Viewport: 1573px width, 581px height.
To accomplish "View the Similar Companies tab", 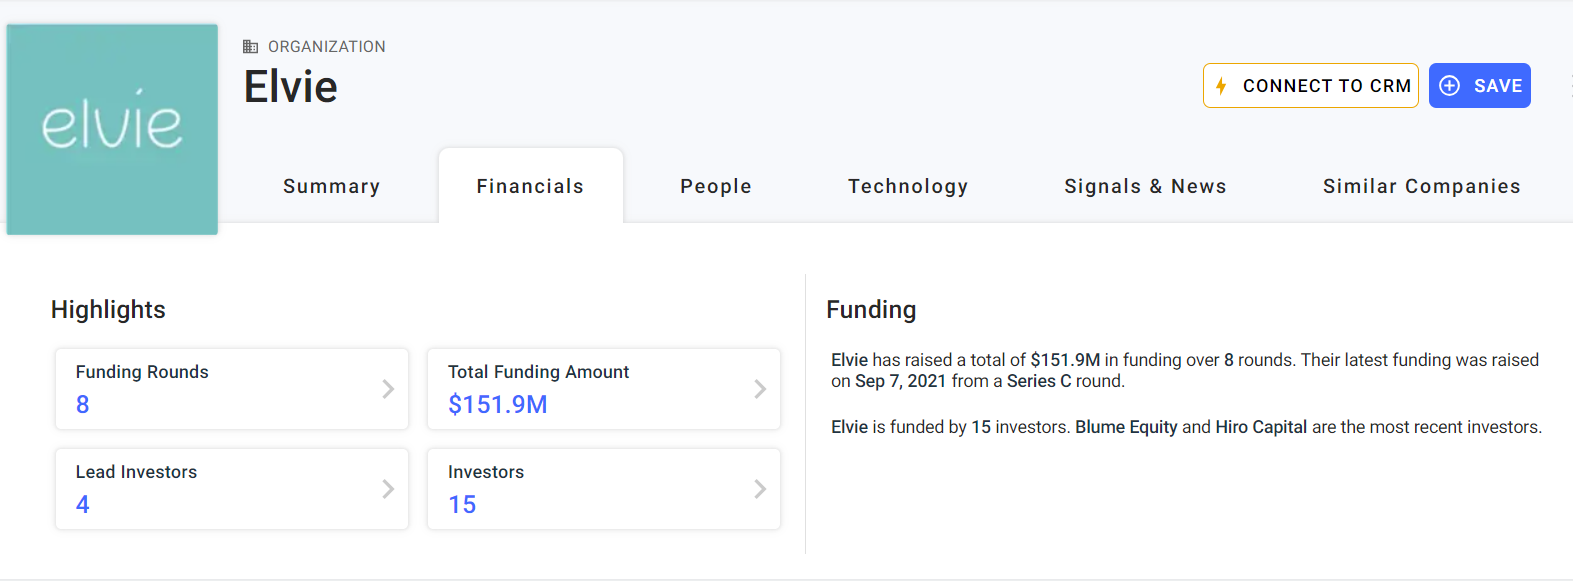I will [x=1421, y=186].
